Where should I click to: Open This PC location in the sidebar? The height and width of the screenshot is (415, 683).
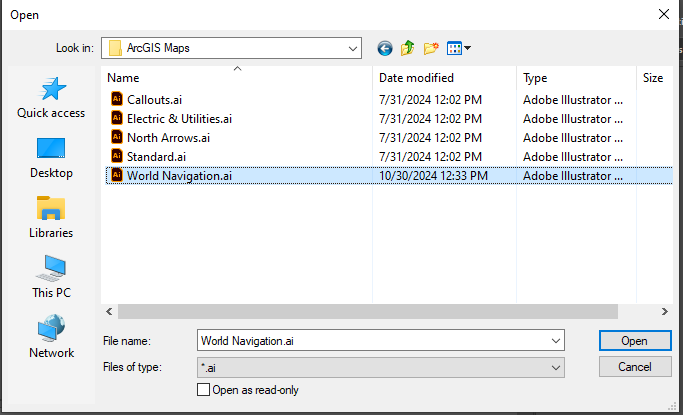coord(51,277)
